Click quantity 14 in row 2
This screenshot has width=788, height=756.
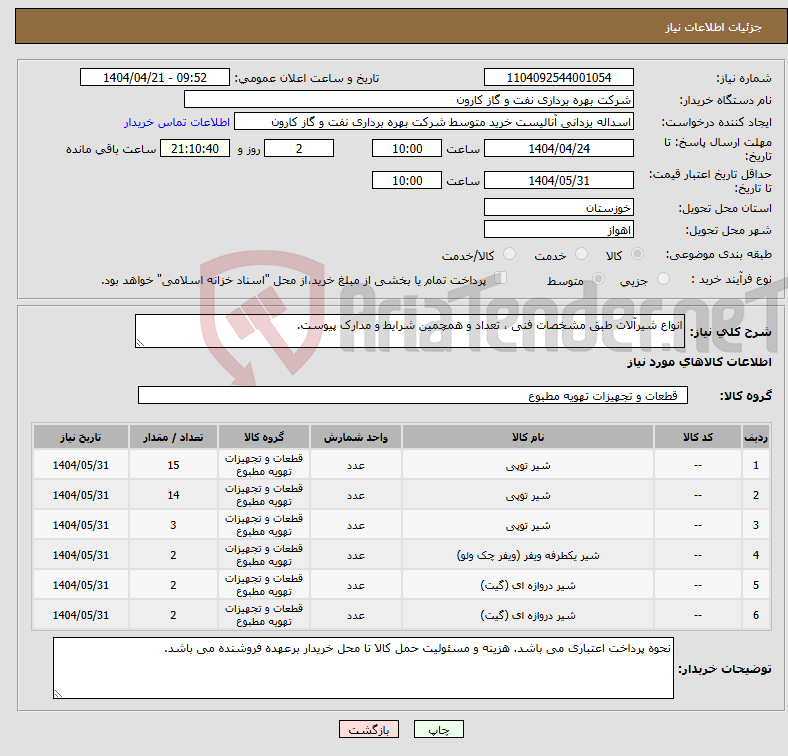tap(173, 496)
